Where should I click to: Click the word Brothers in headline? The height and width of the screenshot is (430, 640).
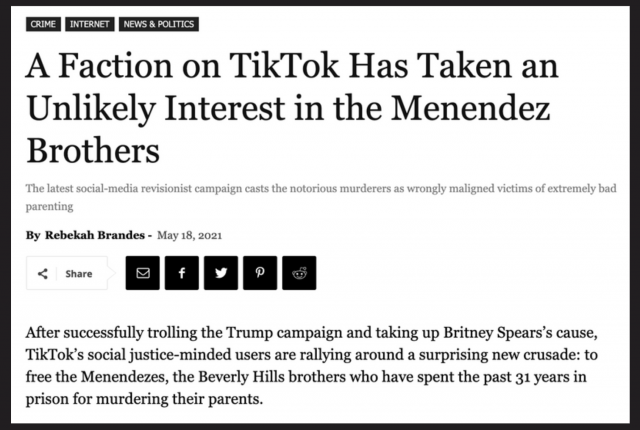93,150
